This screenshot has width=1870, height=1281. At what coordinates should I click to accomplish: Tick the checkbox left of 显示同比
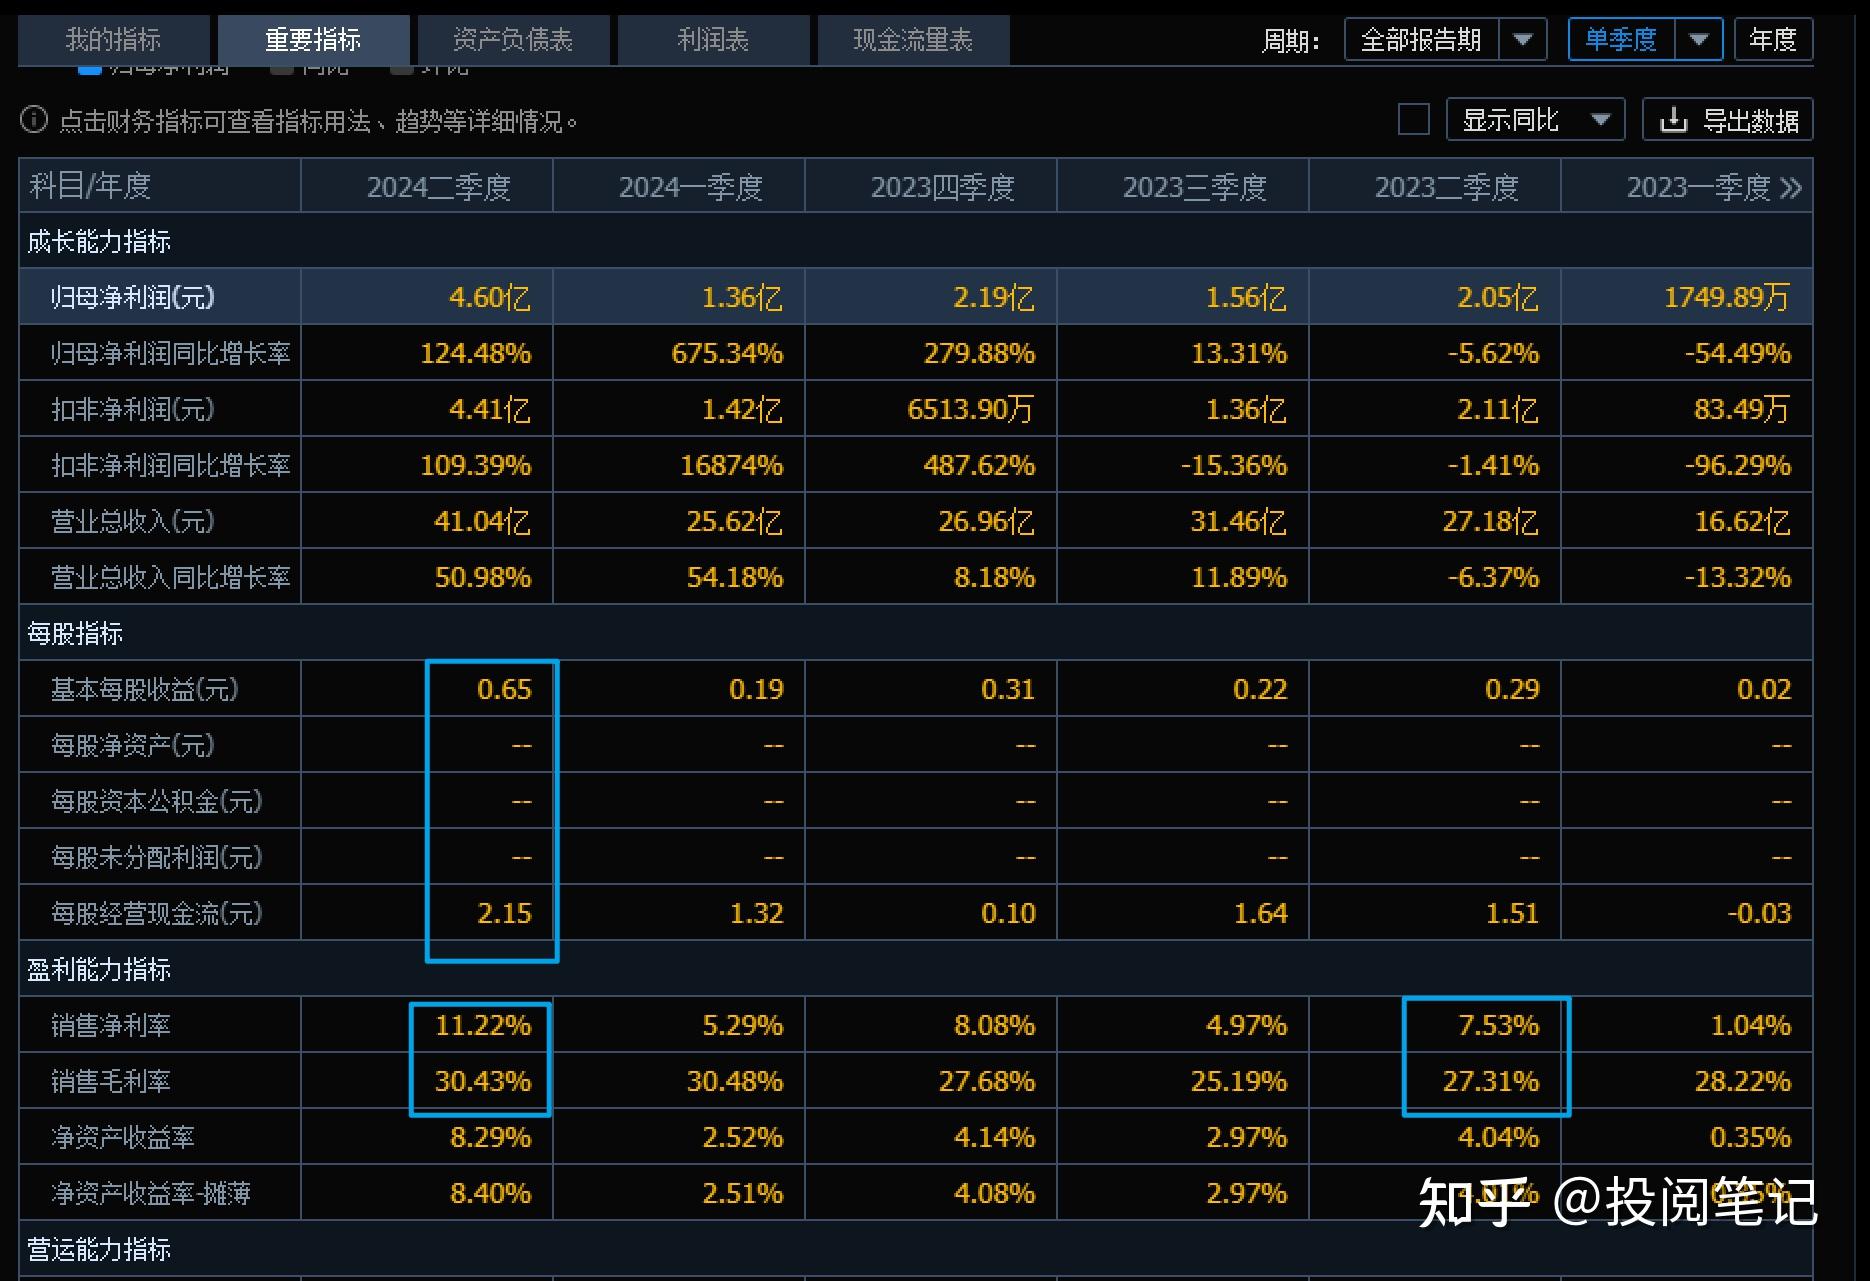point(1413,120)
